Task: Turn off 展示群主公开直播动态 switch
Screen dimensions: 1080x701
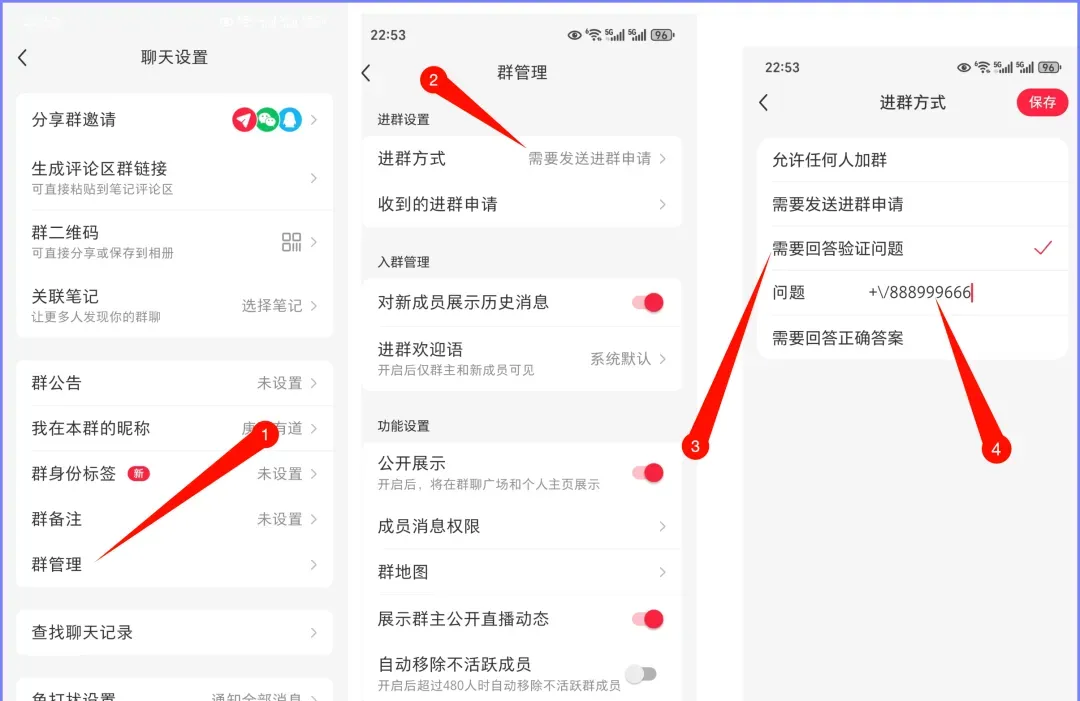Action: [x=647, y=619]
